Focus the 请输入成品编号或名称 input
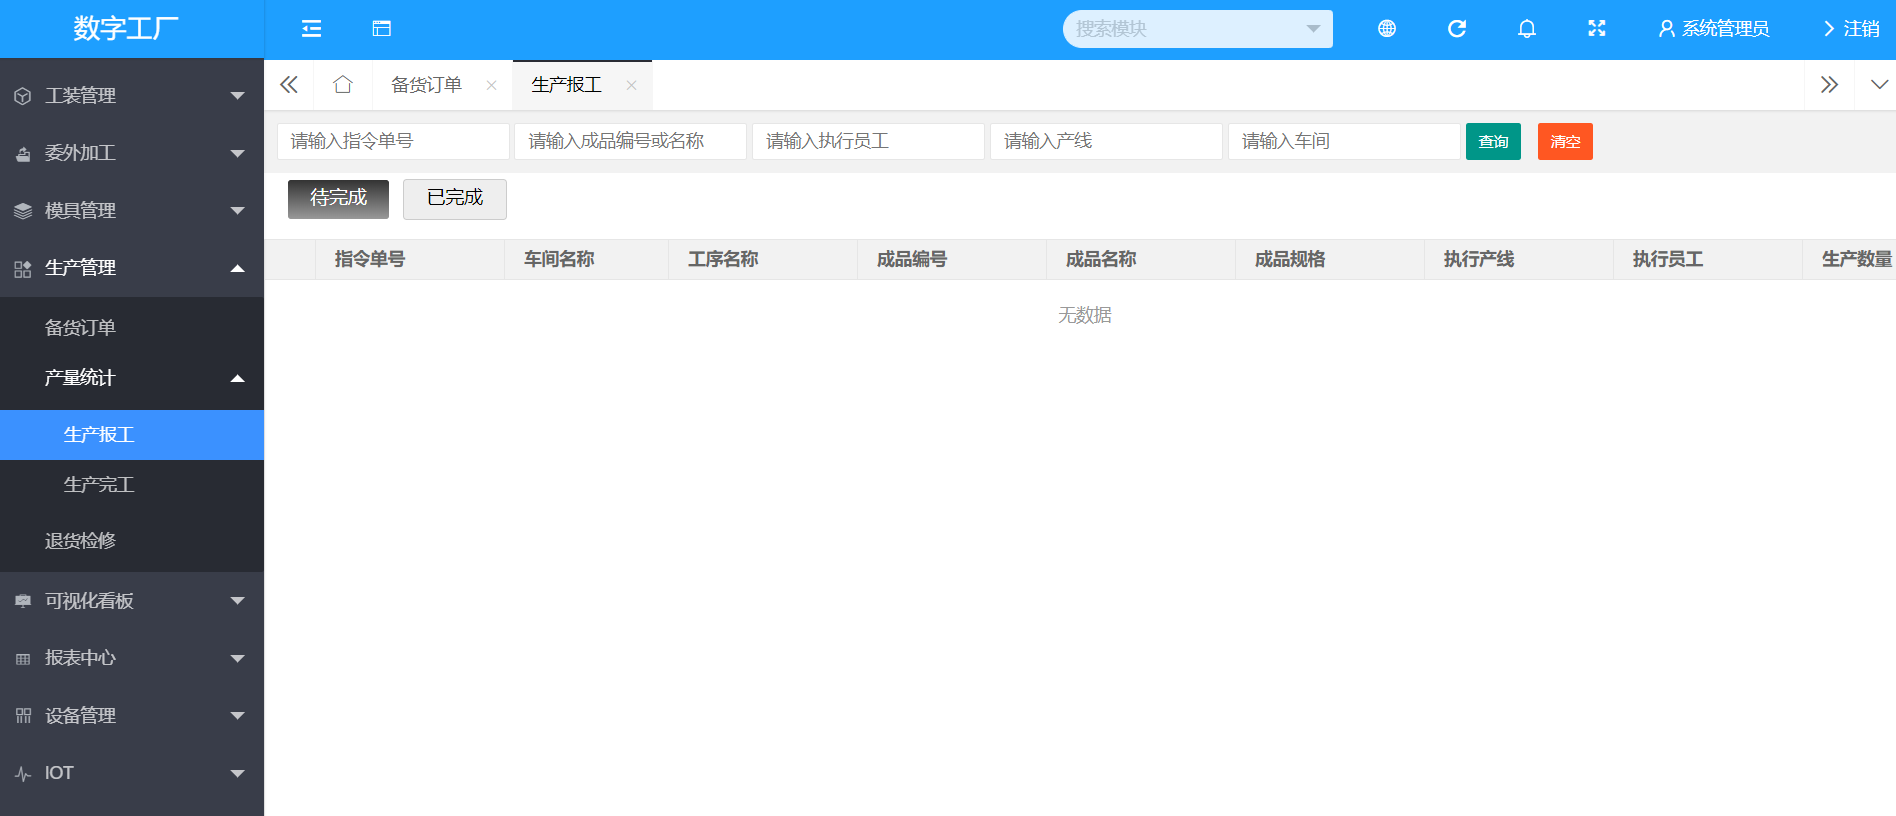 coord(630,141)
